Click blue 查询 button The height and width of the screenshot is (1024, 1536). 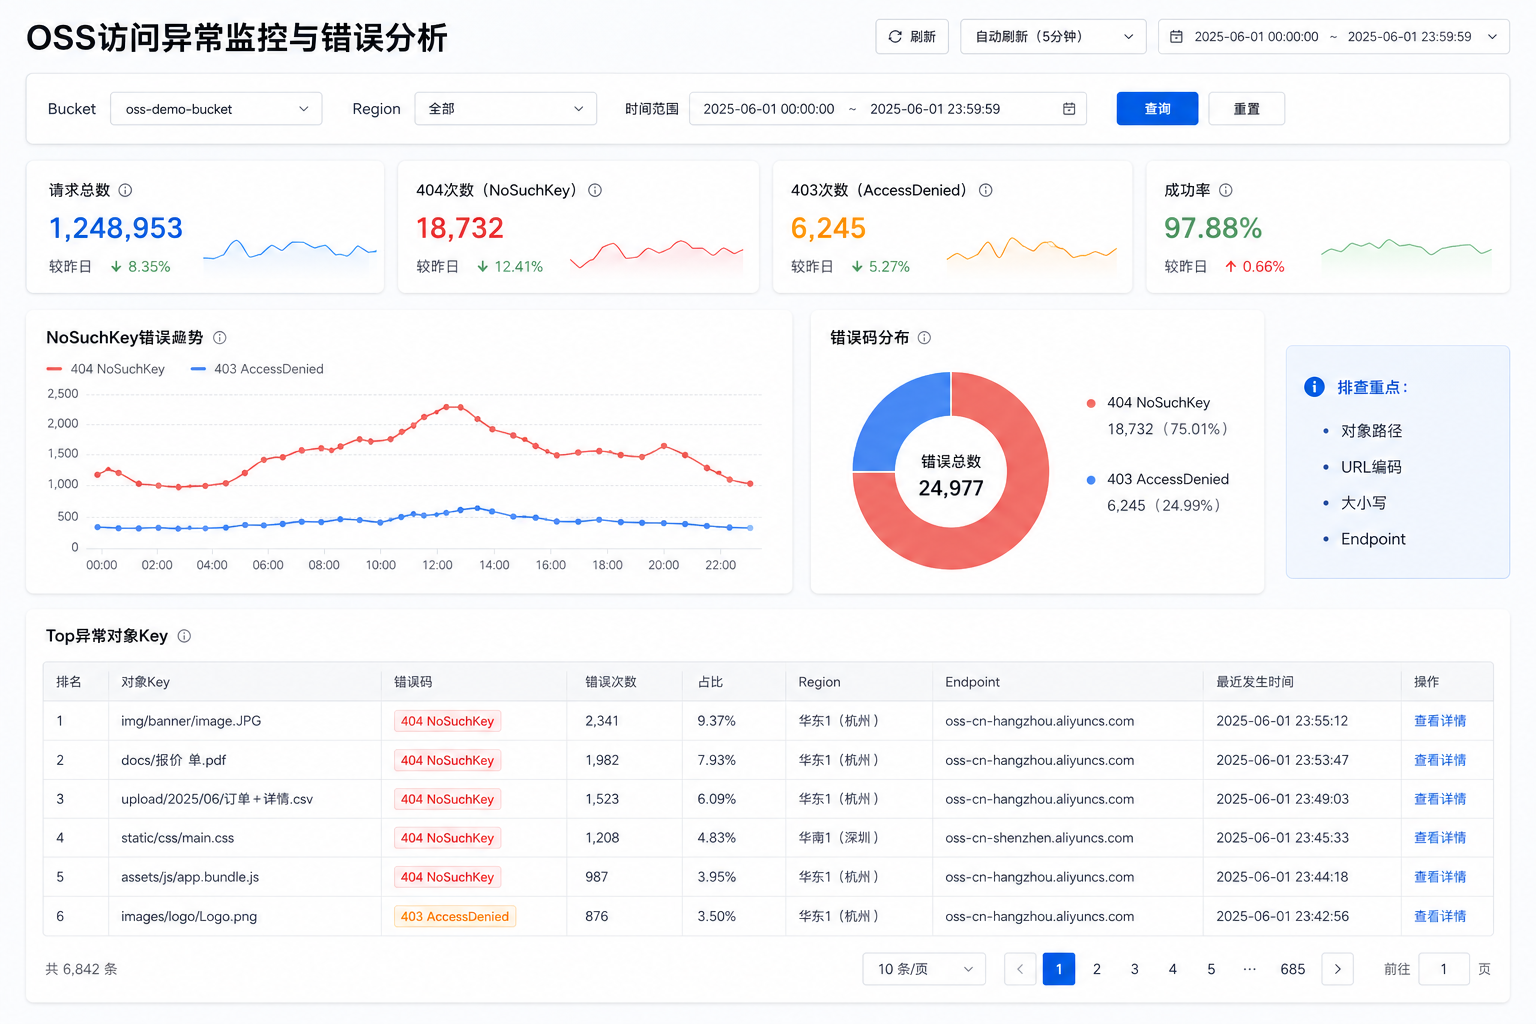tap(1157, 108)
